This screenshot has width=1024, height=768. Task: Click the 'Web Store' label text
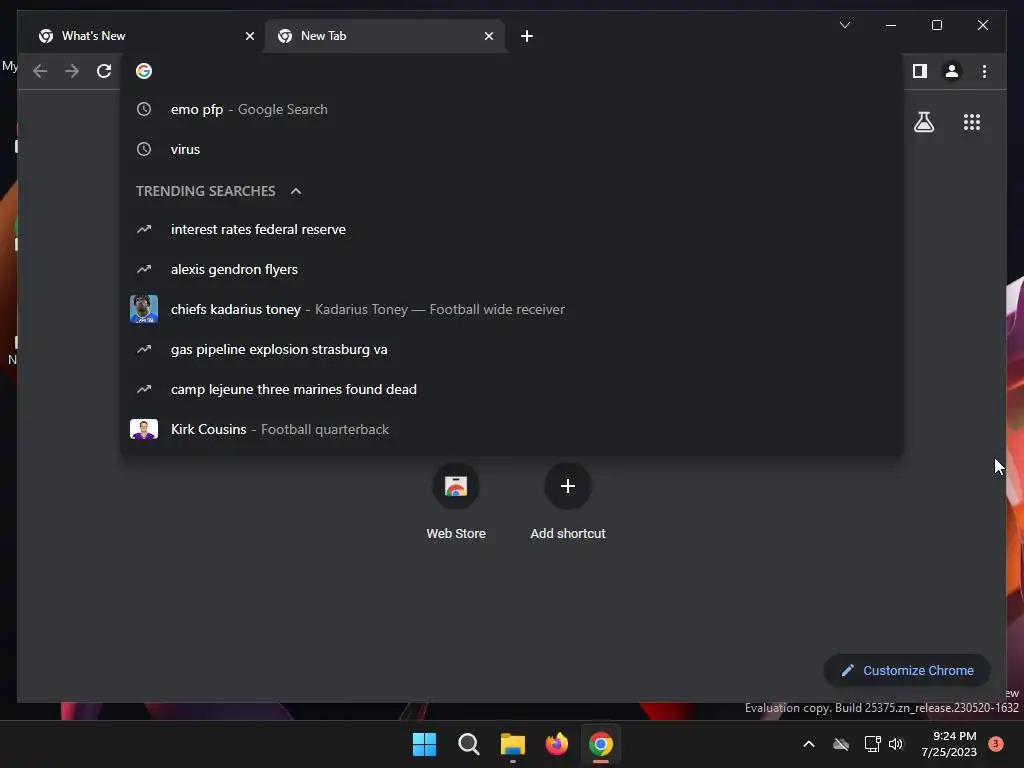coord(456,534)
